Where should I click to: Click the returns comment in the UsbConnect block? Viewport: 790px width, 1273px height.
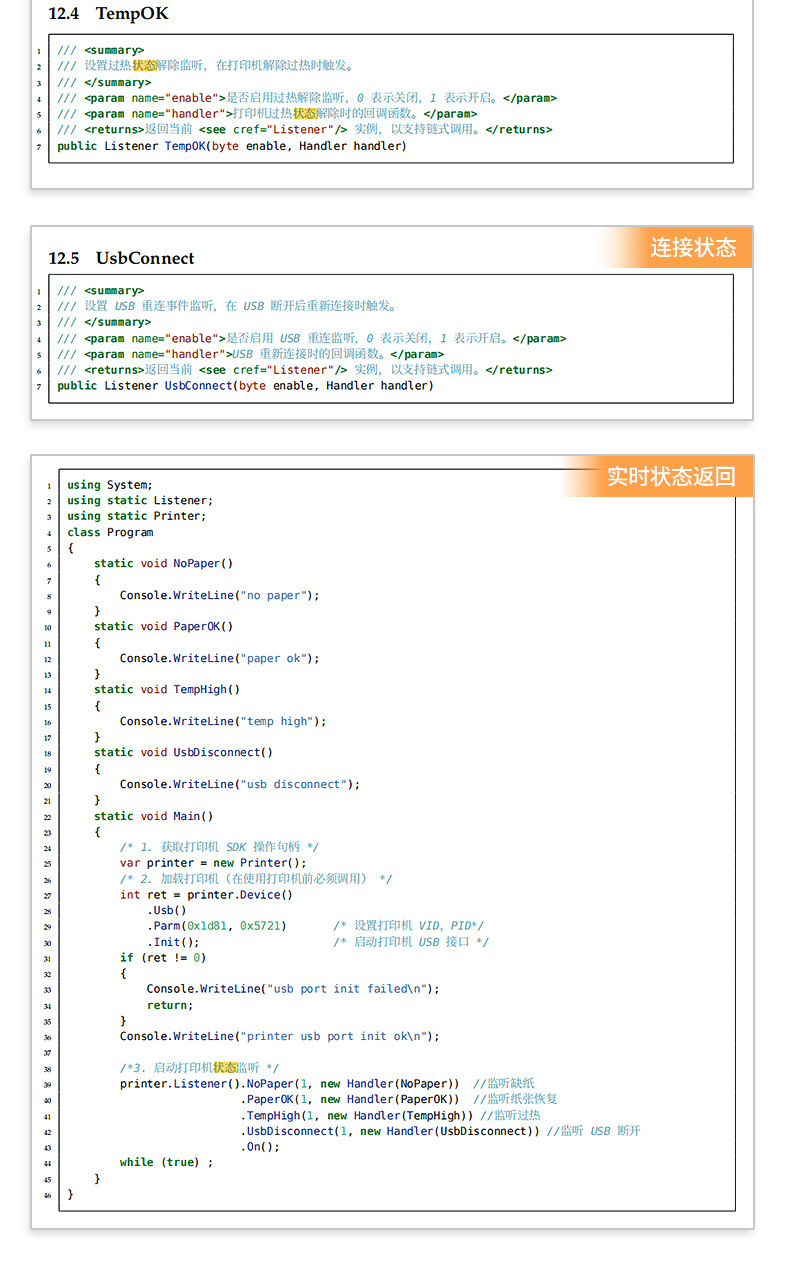(304, 370)
